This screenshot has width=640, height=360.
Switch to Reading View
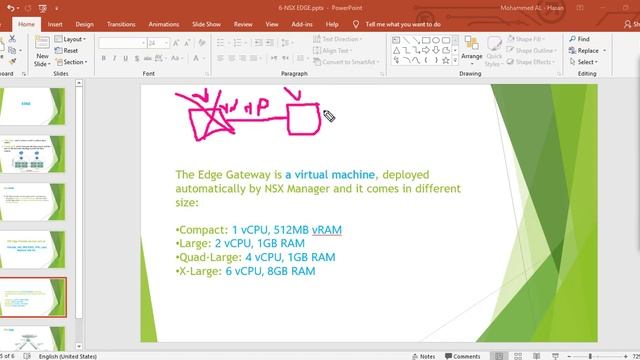536,356
